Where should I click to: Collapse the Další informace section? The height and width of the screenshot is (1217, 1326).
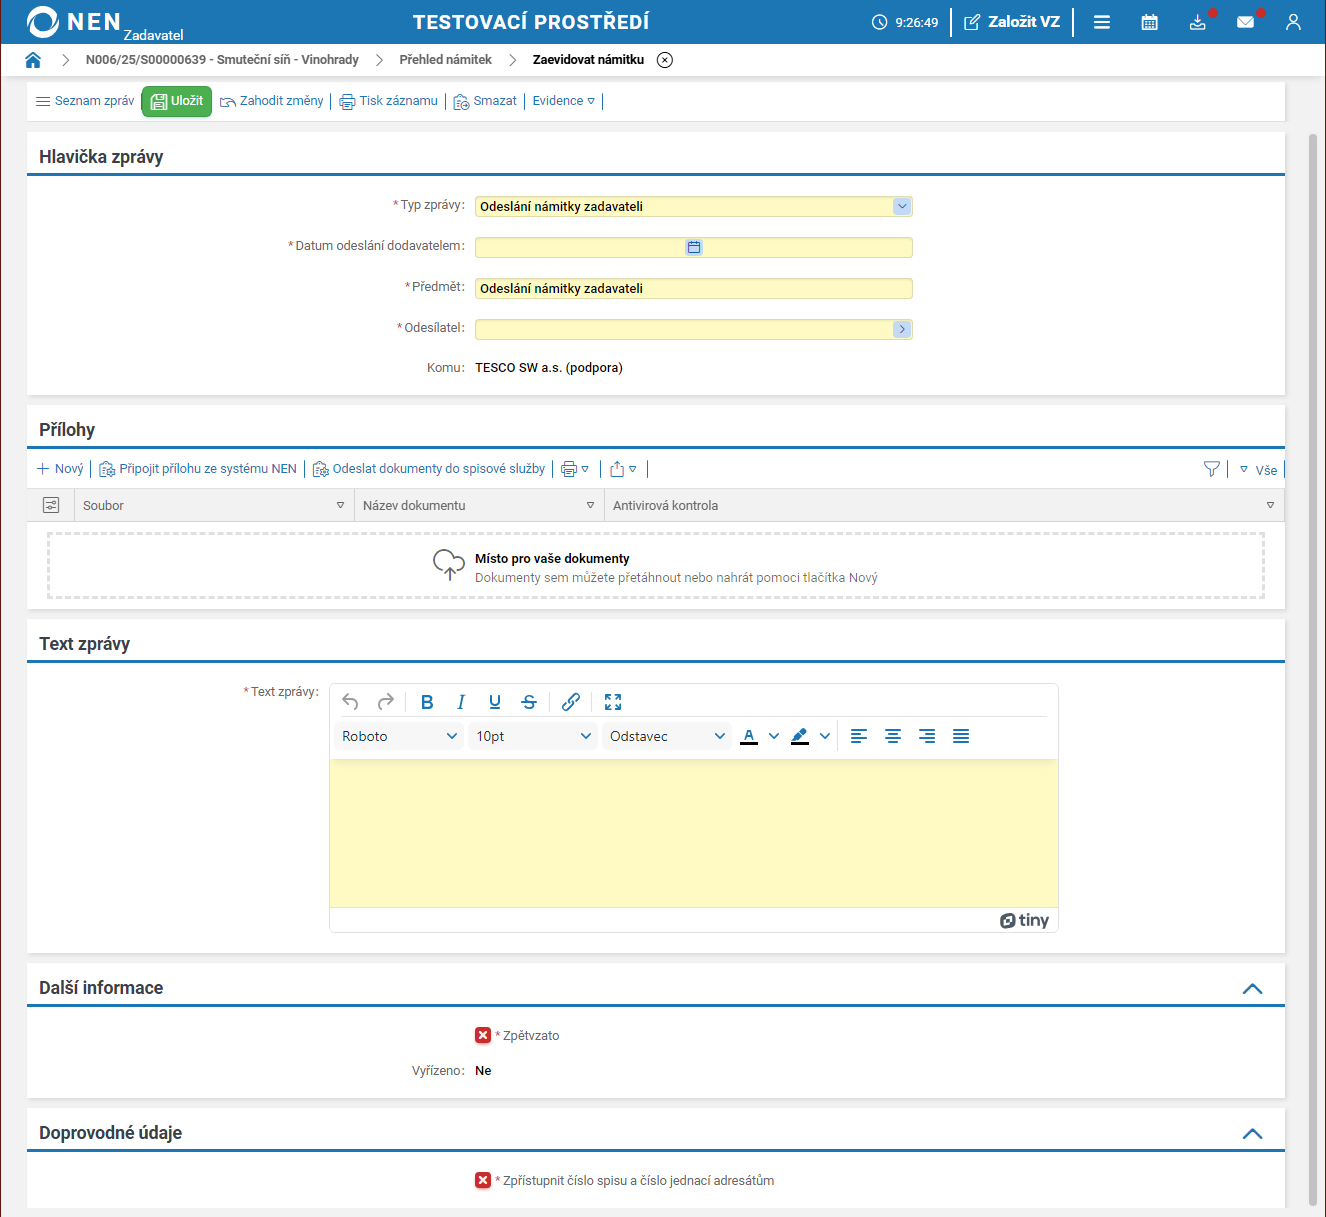[x=1252, y=988]
